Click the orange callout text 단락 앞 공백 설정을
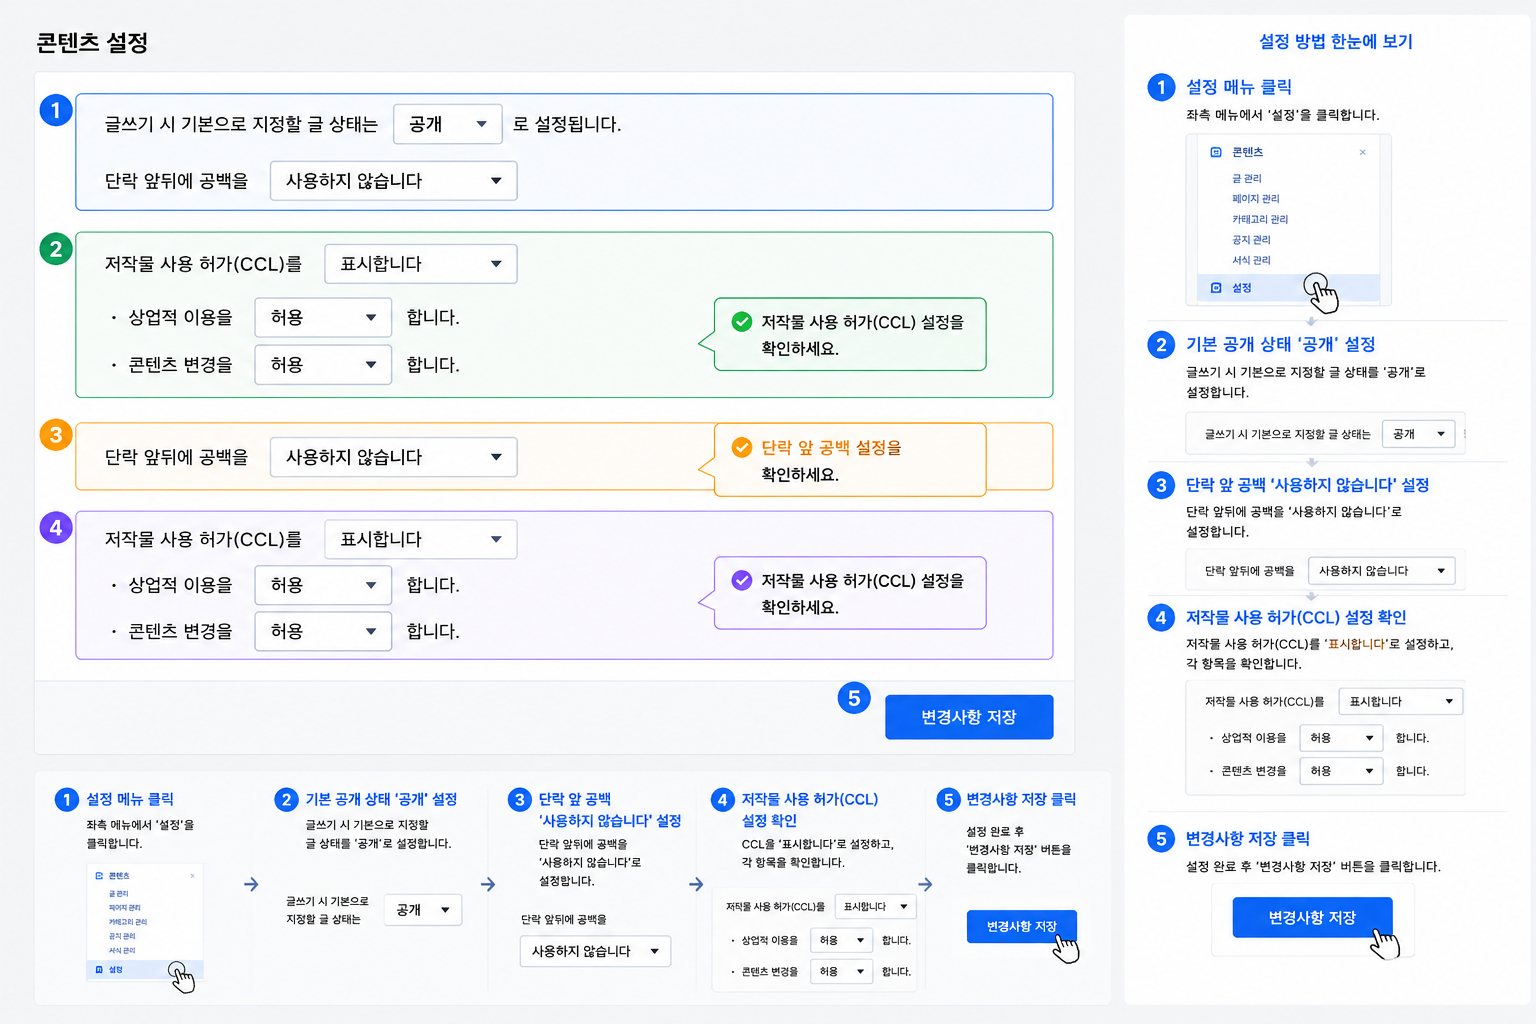Screen dimensions: 1536x1024 (831, 448)
